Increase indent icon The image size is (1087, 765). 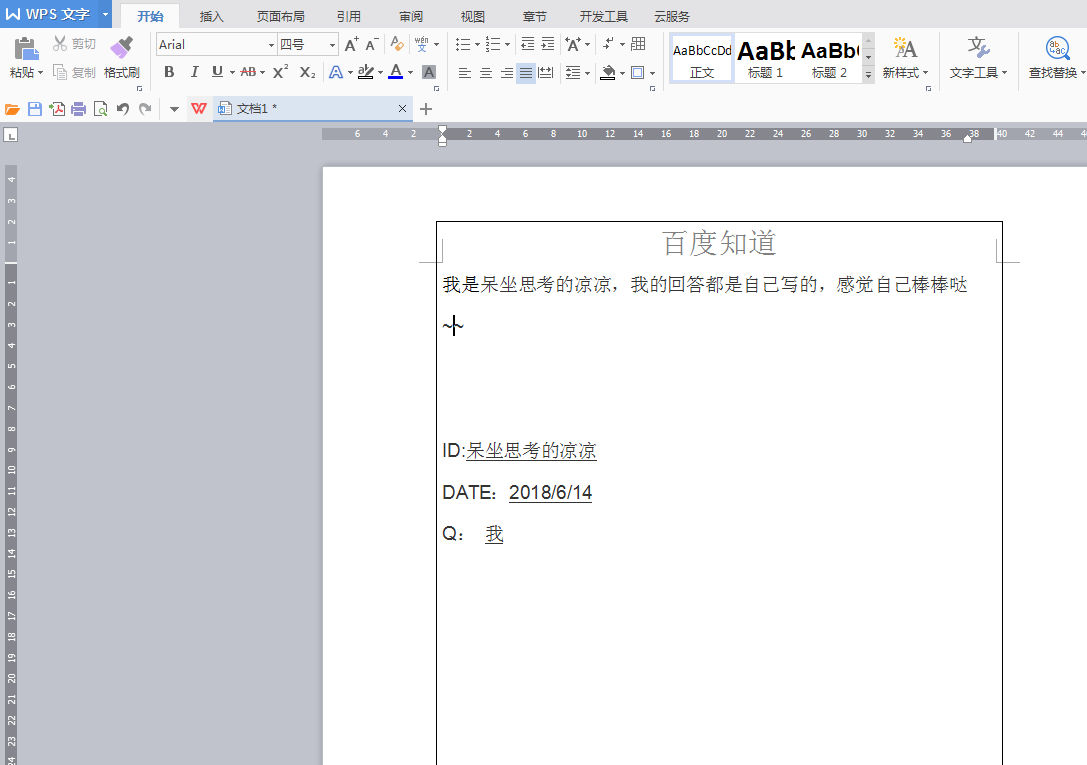click(x=548, y=44)
